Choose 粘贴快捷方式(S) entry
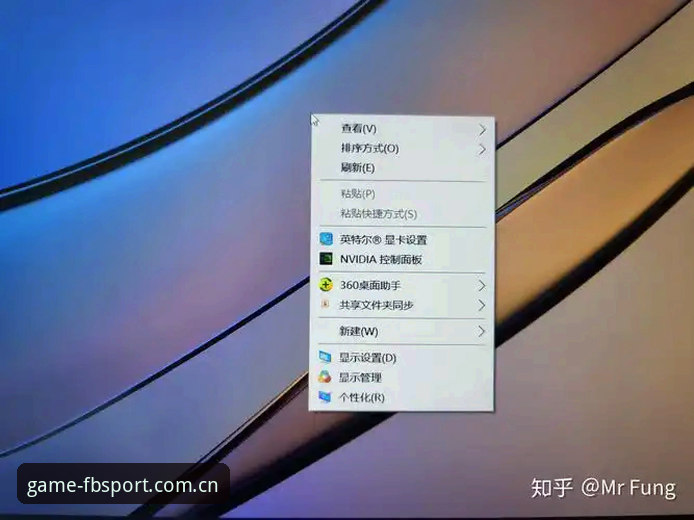694x520 pixels. tap(402, 214)
